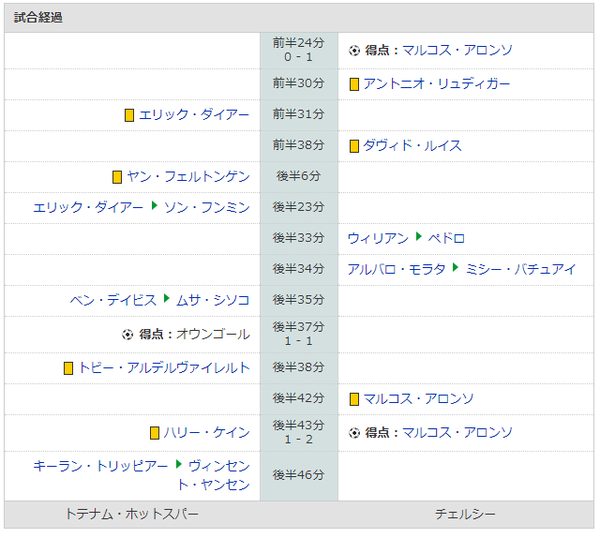
Task: Open ベン・デイビス player link
Action: (113, 301)
